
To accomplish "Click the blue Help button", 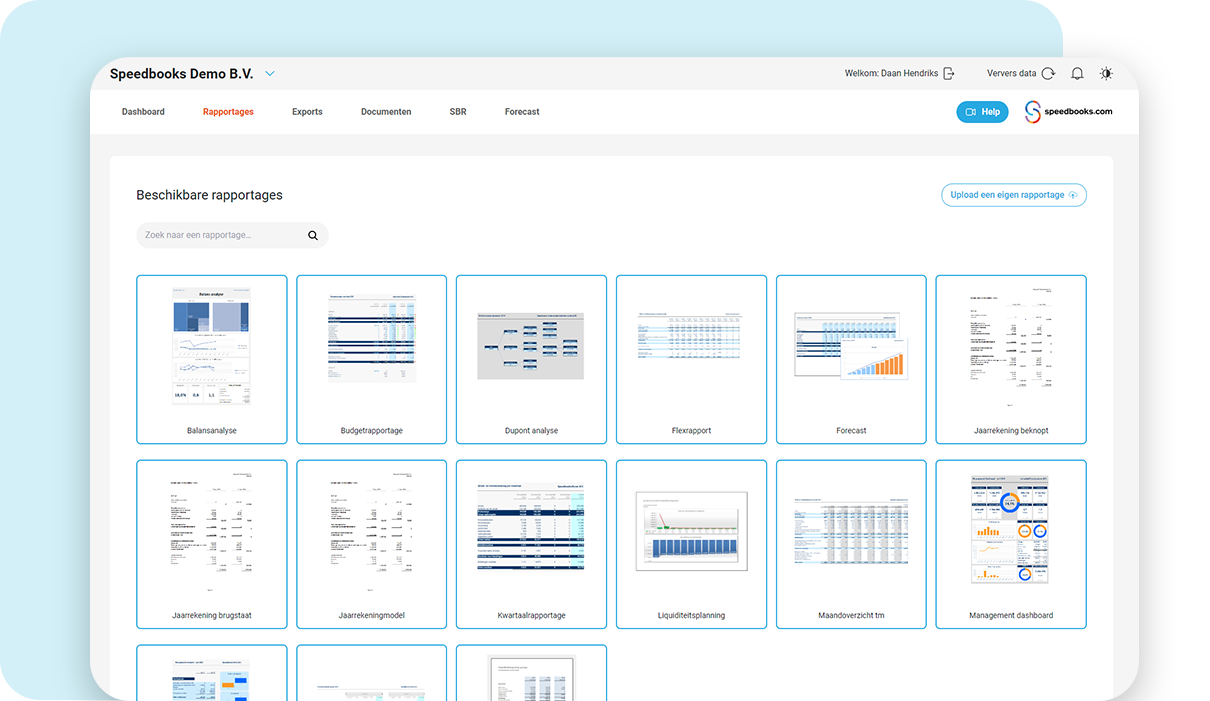I will click(982, 112).
